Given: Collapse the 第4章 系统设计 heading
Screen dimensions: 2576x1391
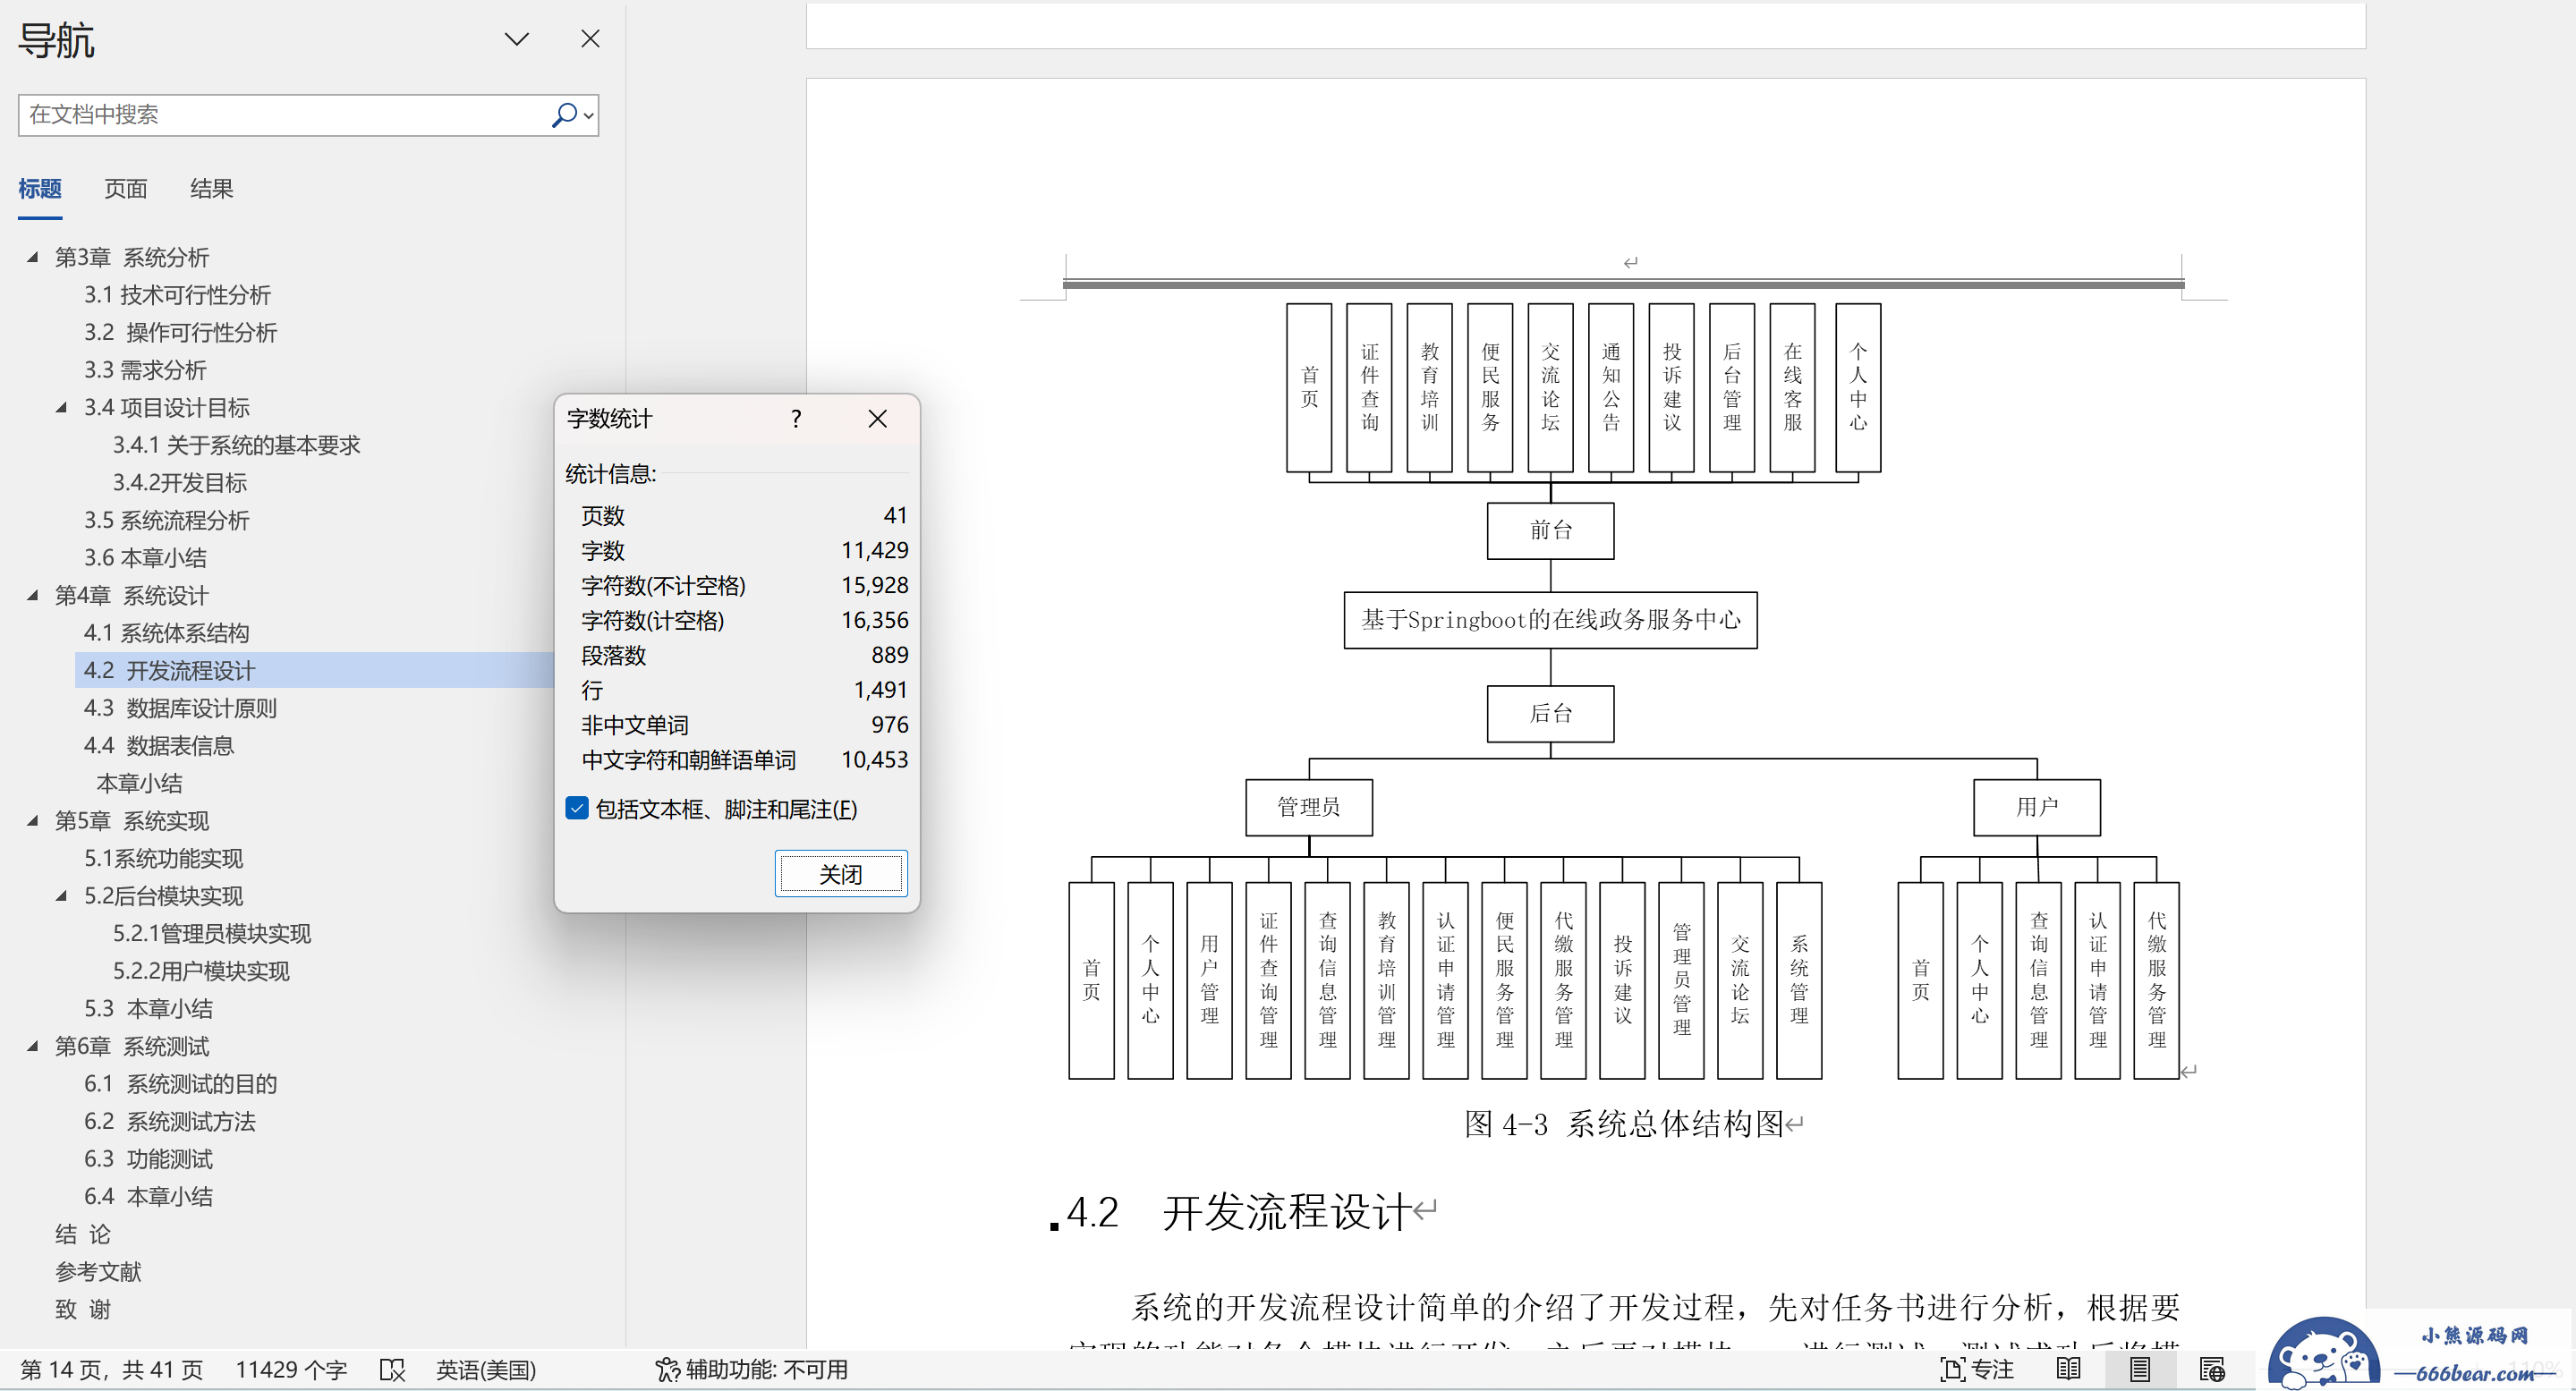Looking at the screenshot, I should coord(32,595).
